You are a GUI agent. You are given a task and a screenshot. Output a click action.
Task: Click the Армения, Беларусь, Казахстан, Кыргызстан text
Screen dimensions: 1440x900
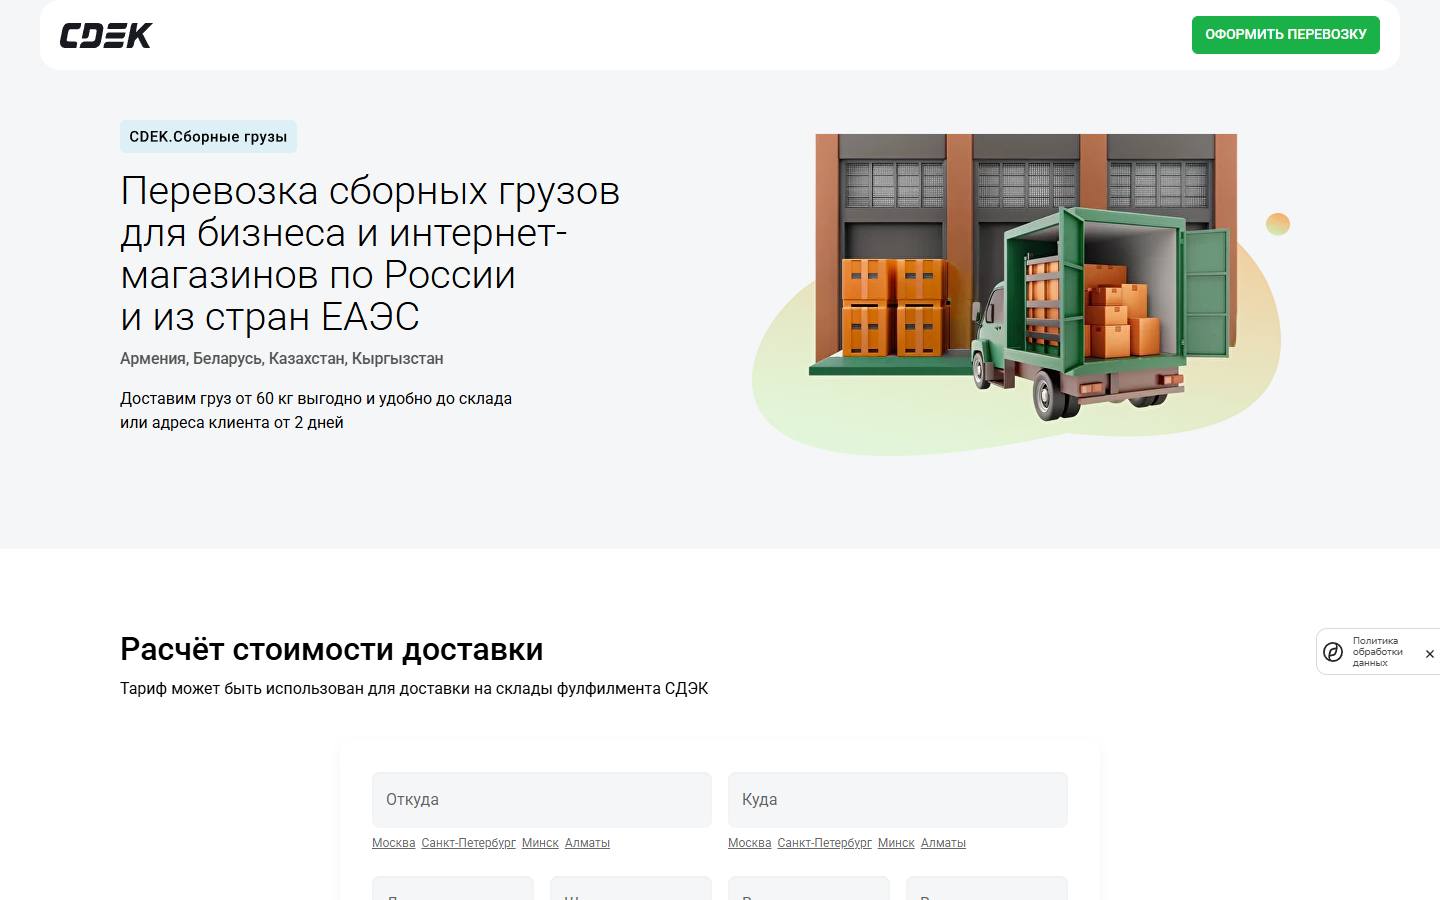pyautogui.click(x=281, y=358)
